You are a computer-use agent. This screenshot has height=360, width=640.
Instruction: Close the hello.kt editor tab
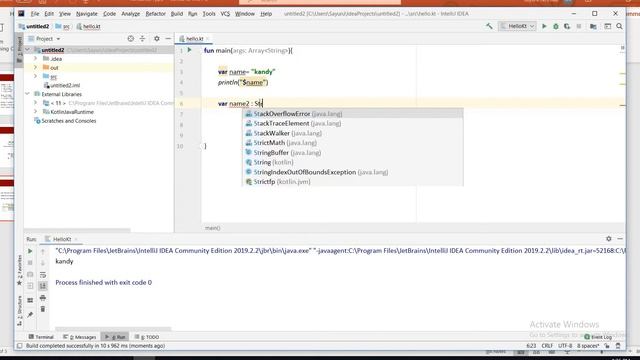[208, 39]
